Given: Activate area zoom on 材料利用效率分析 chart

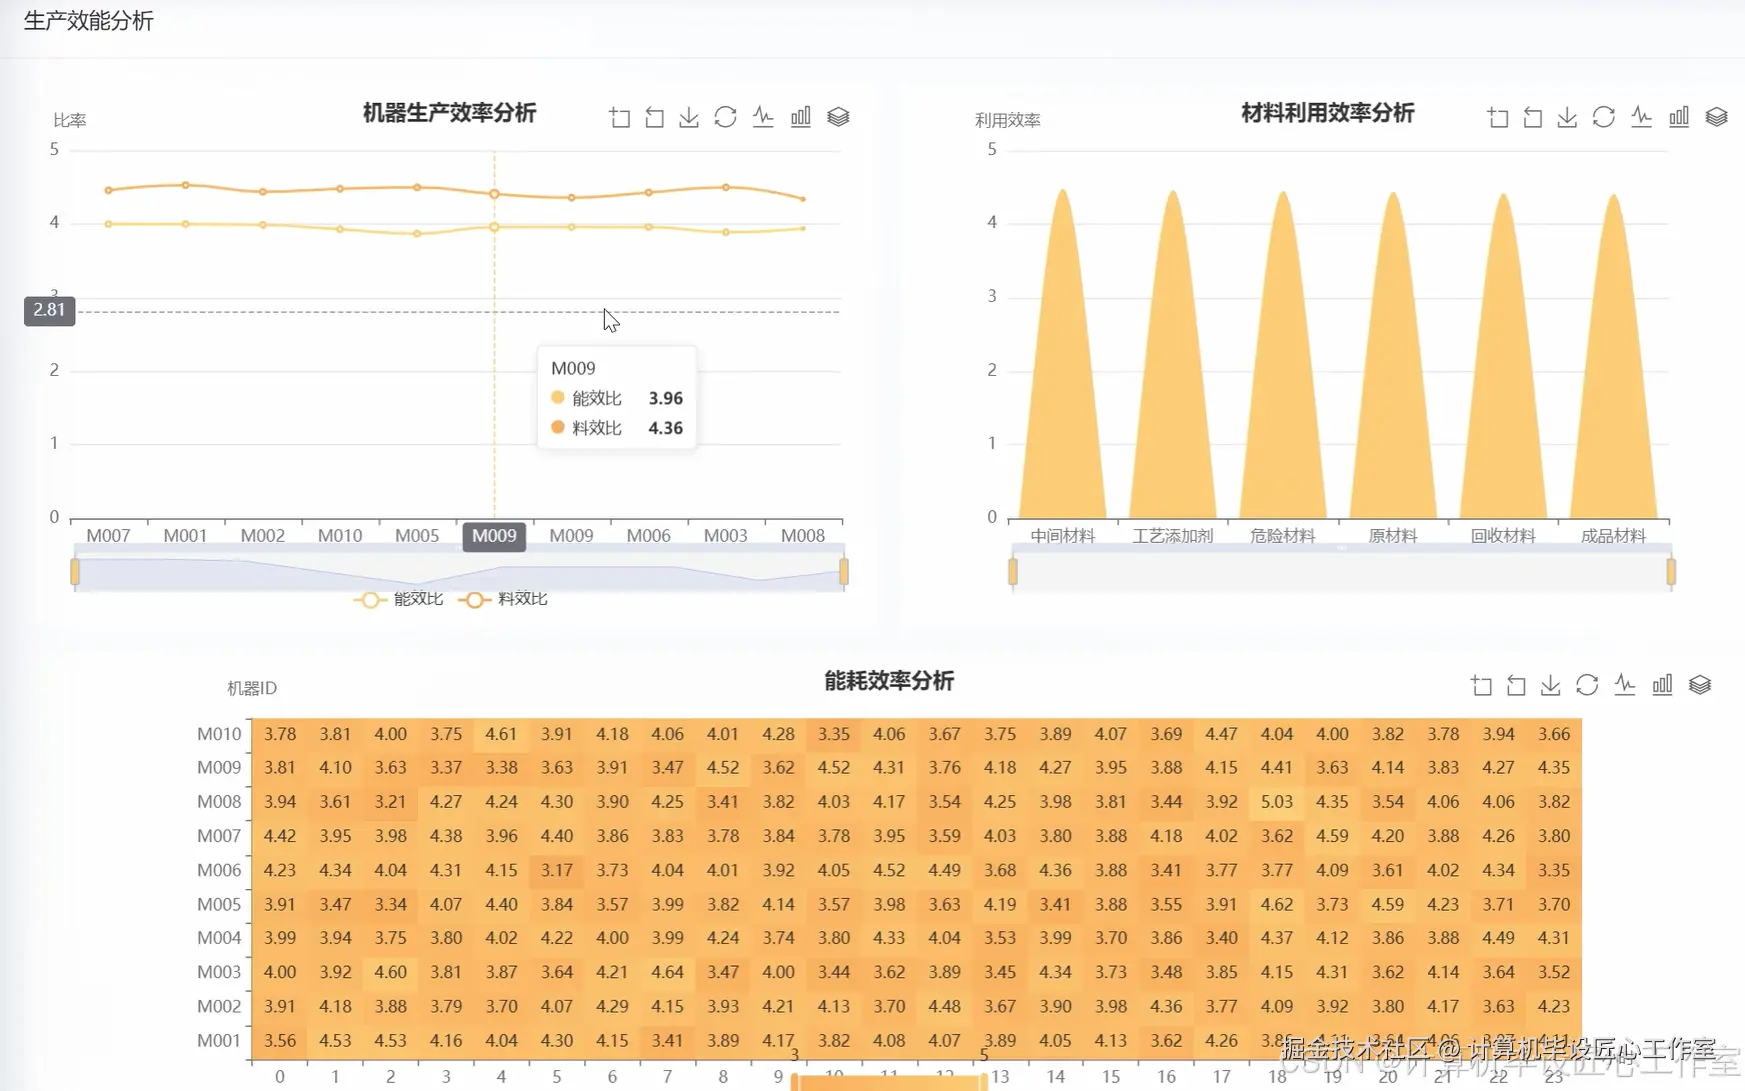Looking at the screenshot, I should pyautogui.click(x=1498, y=116).
